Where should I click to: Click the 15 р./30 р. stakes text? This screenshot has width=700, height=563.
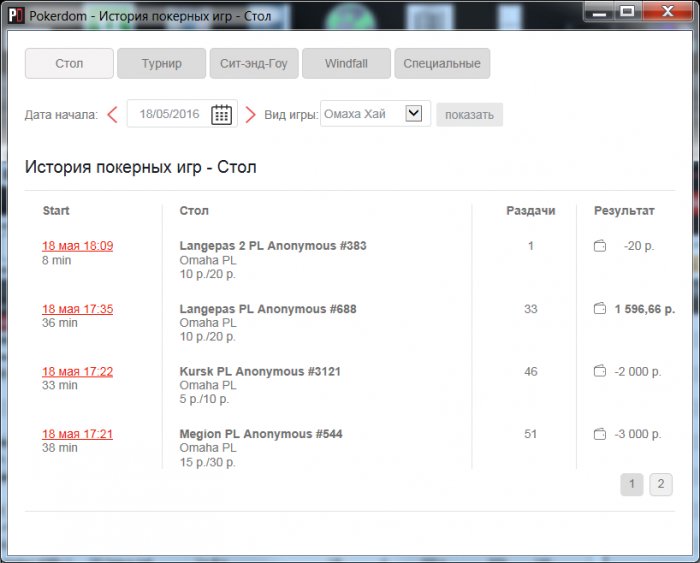point(207,462)
